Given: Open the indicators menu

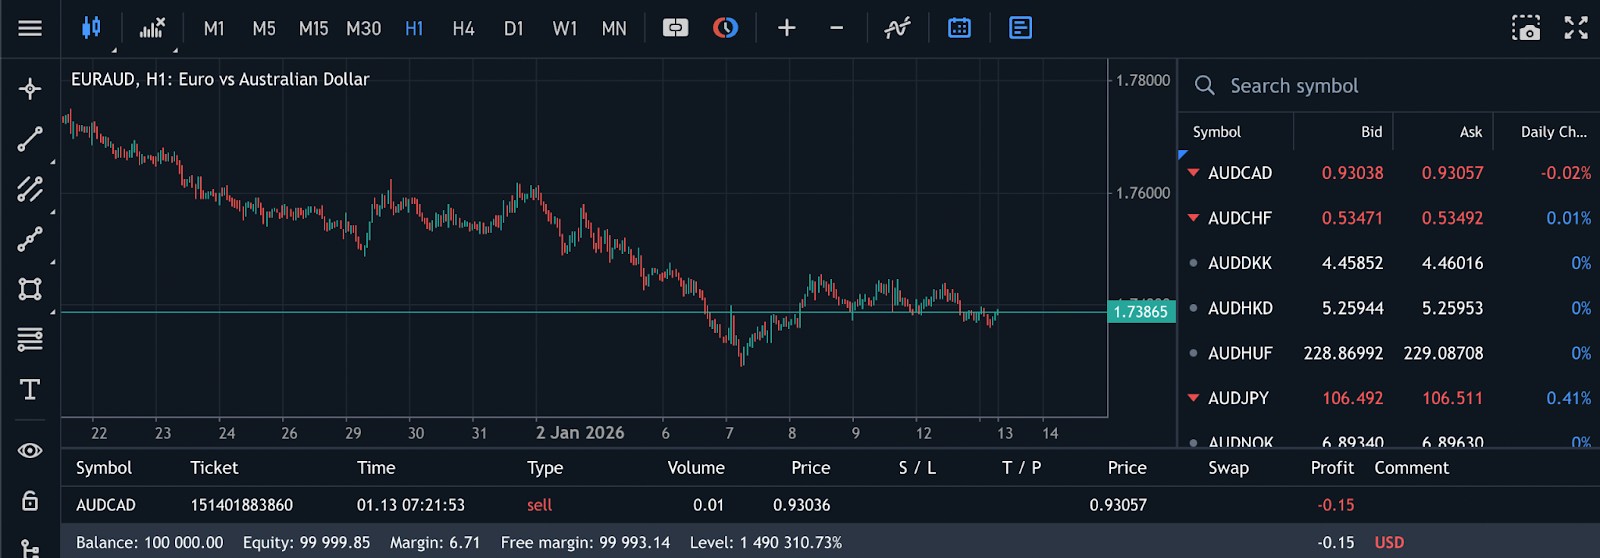Looking at the screenshot, I should [152, 28].
